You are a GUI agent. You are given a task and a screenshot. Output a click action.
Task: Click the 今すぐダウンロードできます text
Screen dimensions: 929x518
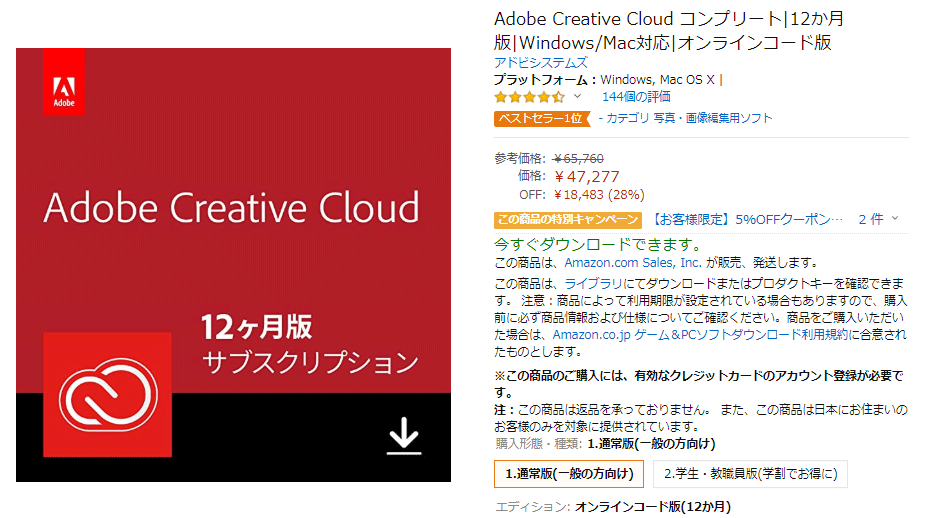(598, 244)
